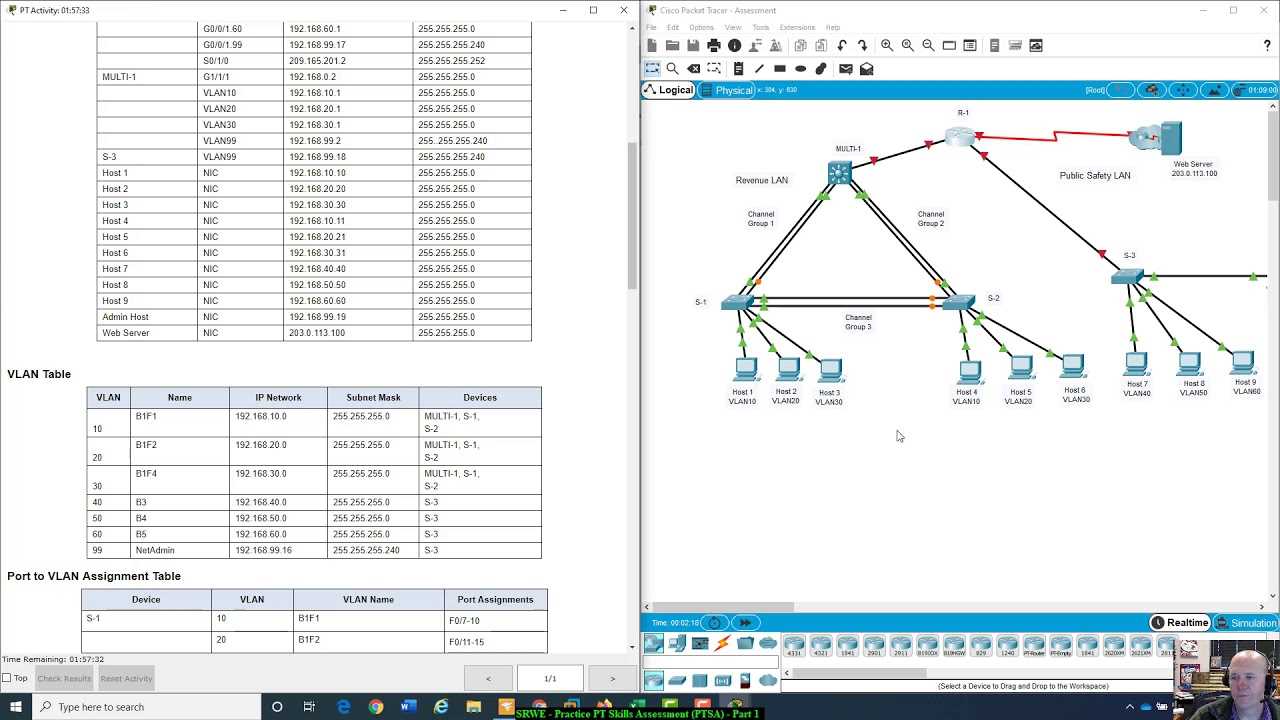Click the S-1 switch in the topology

(x=738, y=302)
